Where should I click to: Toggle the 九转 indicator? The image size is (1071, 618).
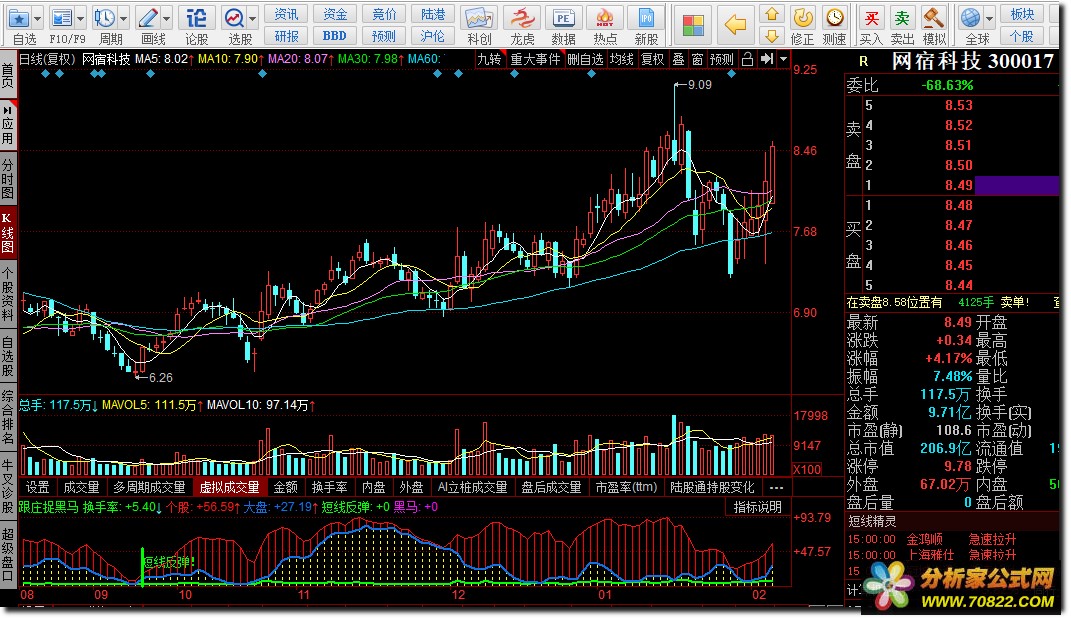[489, 59]
